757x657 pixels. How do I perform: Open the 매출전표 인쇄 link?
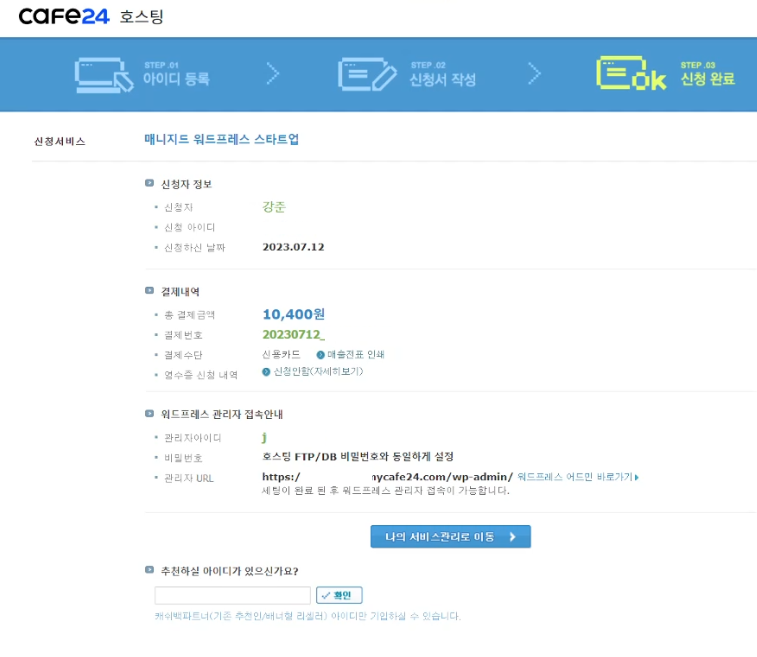pos(356,354)
